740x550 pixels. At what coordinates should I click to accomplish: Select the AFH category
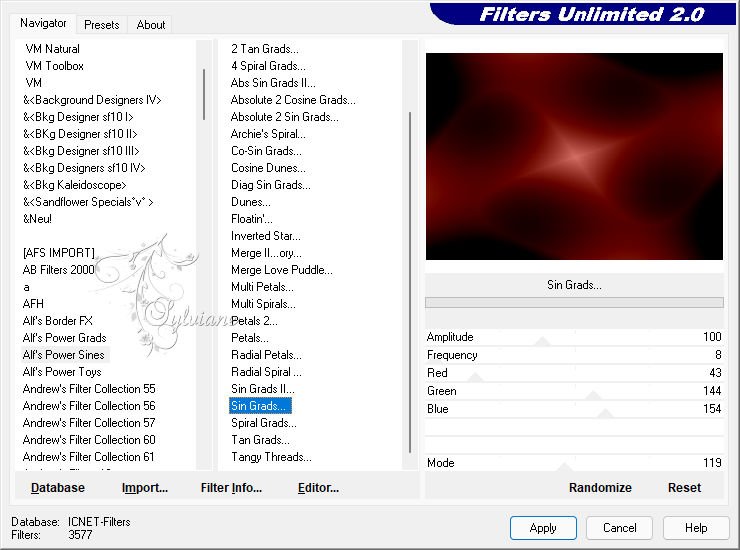33,304
